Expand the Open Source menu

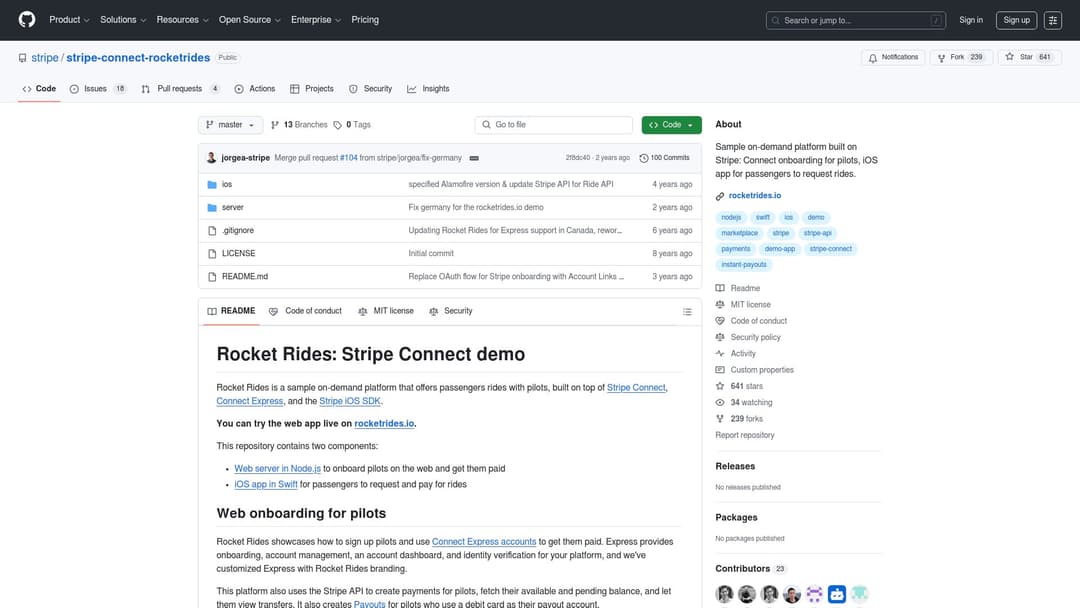[249, 20]
